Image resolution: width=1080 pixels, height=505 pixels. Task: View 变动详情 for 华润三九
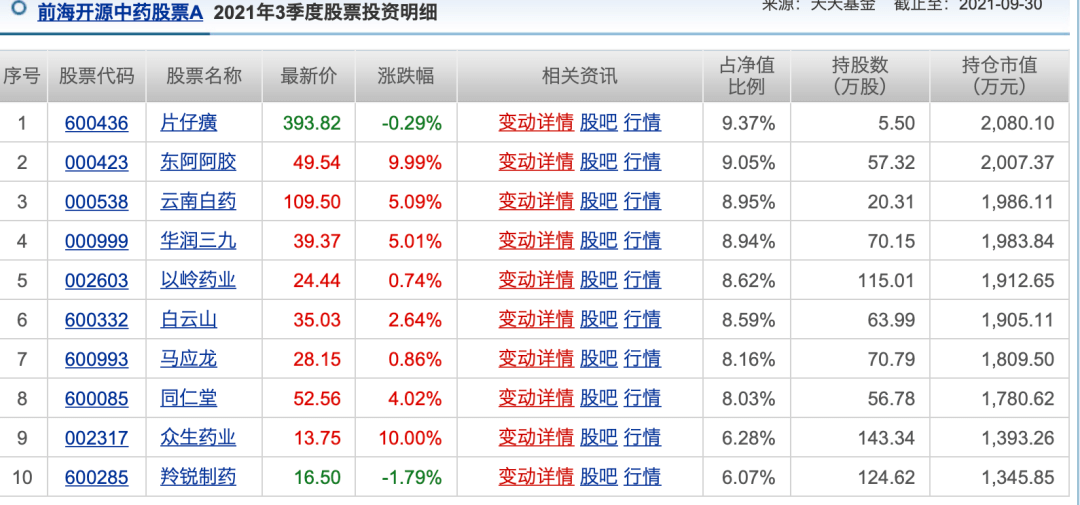click(x=536, y=241)
